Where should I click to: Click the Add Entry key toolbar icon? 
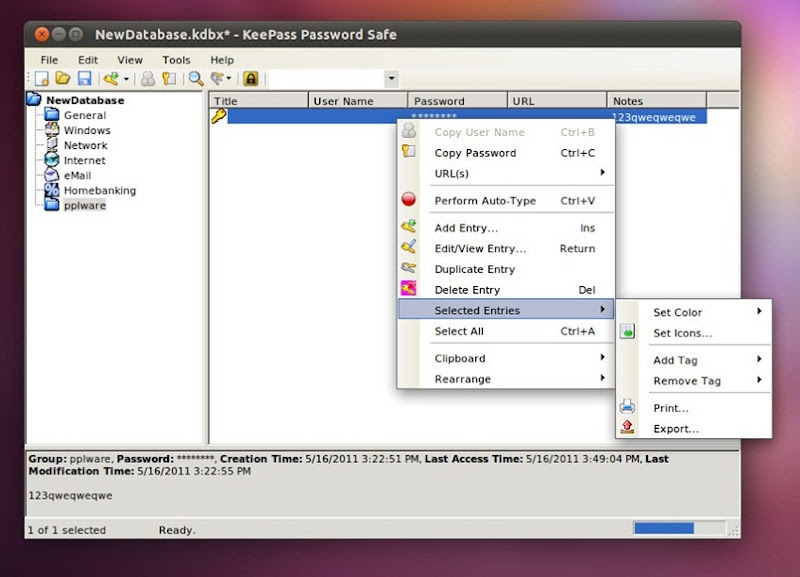coord(111,79)
